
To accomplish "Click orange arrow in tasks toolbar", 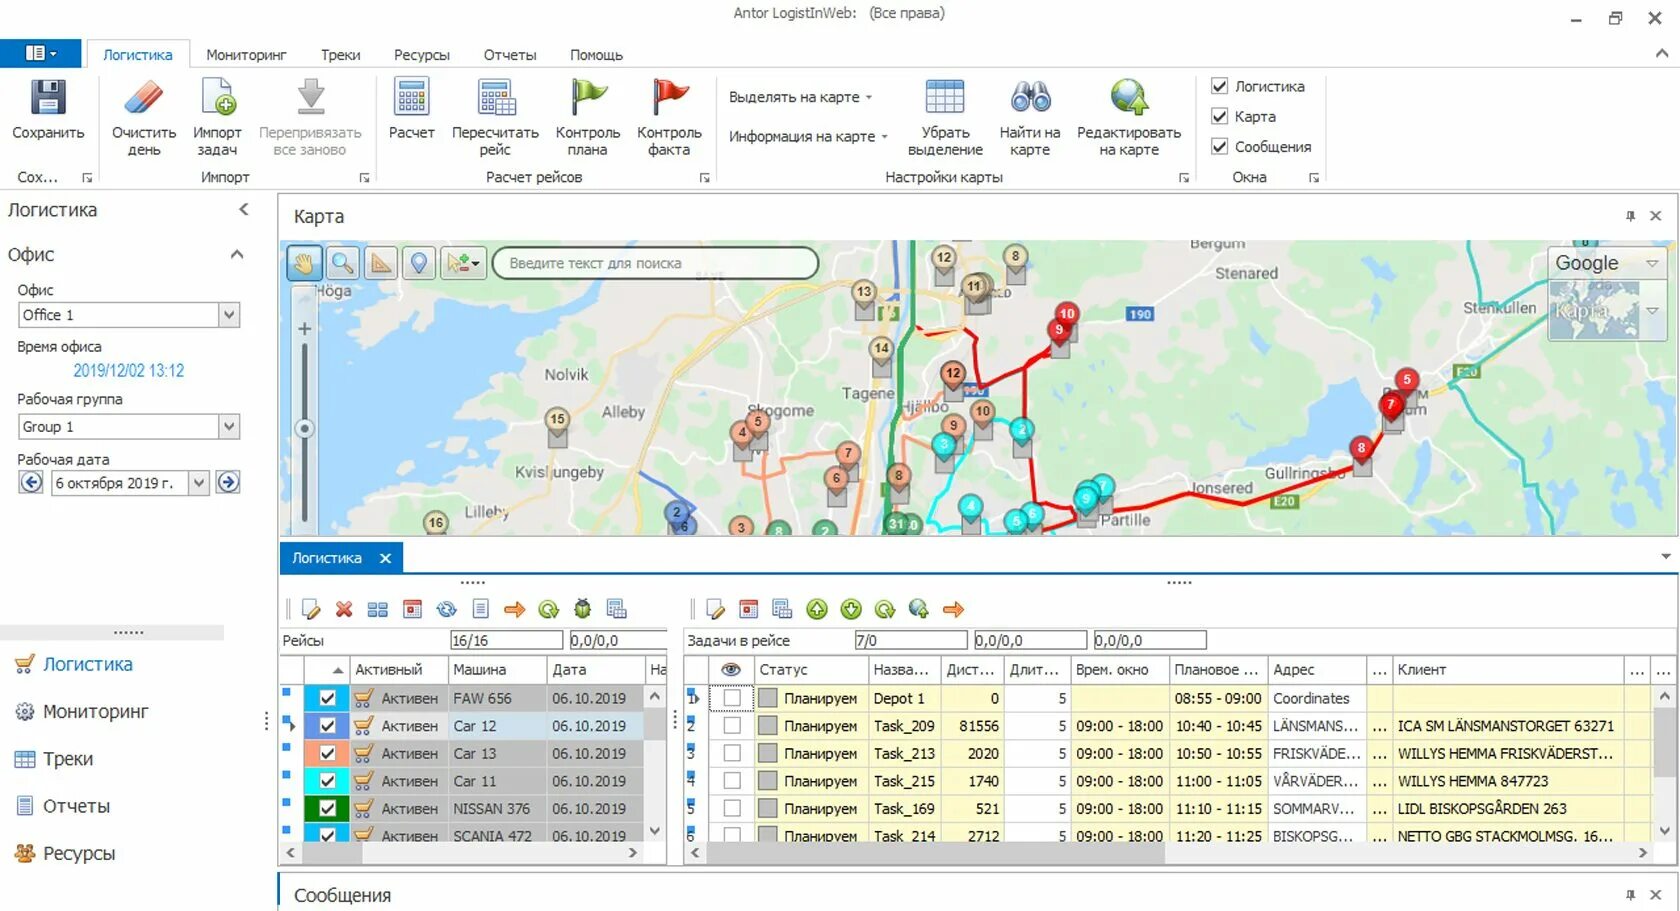I will [953, 609].
